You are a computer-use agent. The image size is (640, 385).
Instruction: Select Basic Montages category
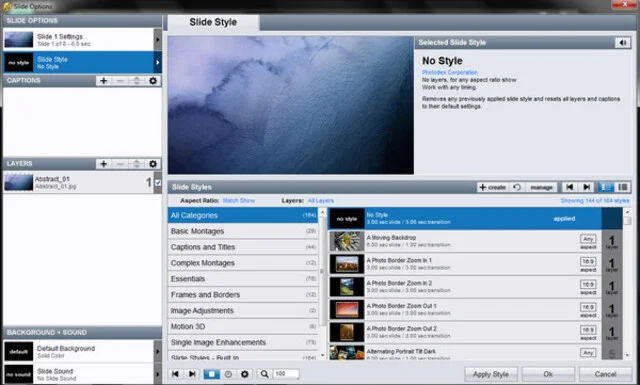tap(243, 231)
